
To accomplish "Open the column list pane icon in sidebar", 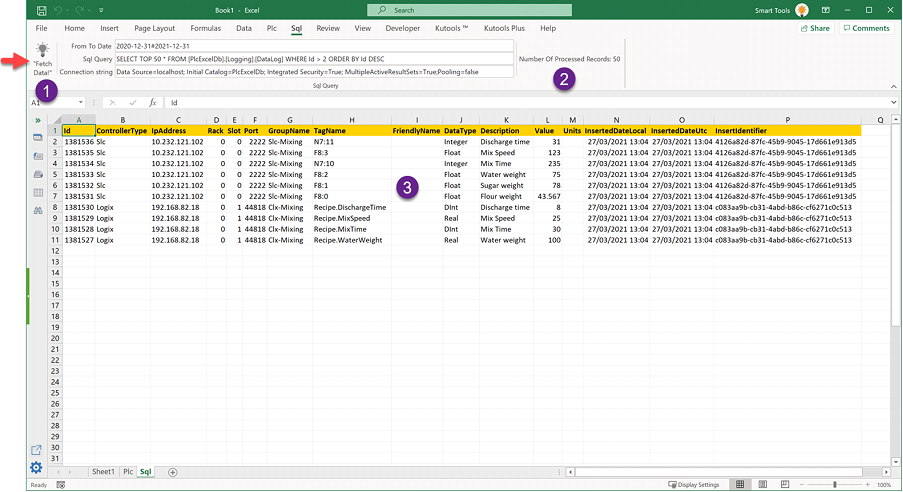I will click(x=38, y=192).
